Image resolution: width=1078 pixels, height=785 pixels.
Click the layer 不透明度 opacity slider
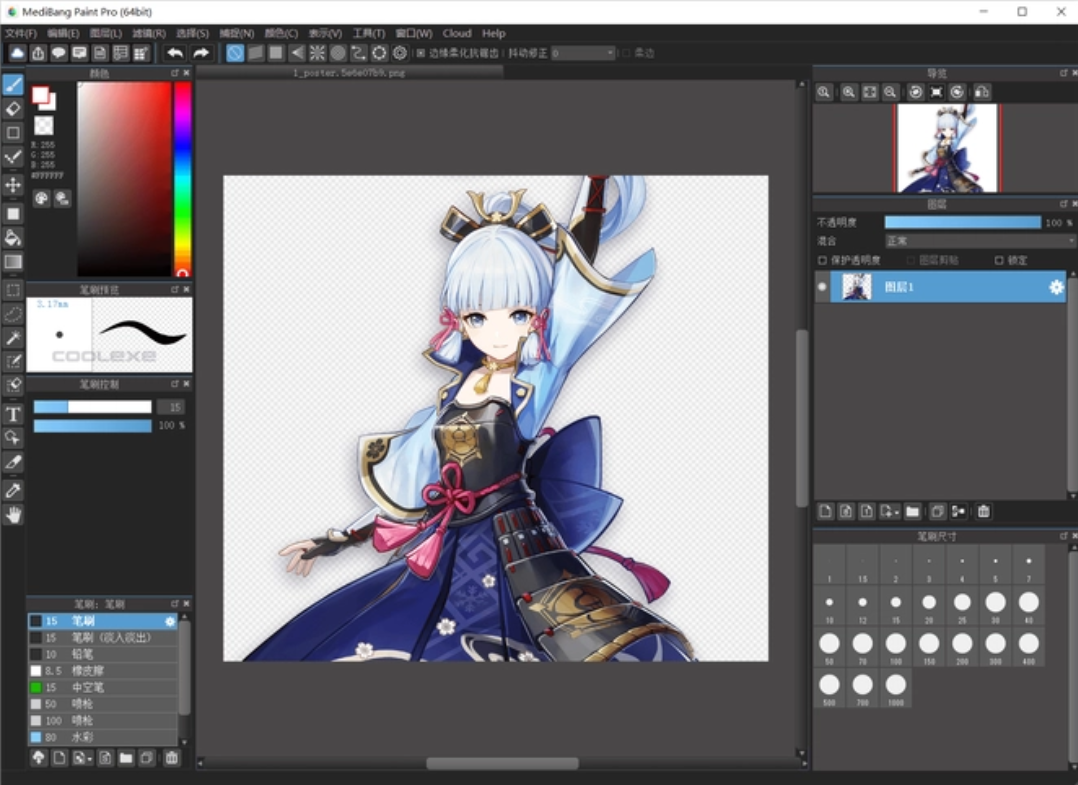point(962,222)
